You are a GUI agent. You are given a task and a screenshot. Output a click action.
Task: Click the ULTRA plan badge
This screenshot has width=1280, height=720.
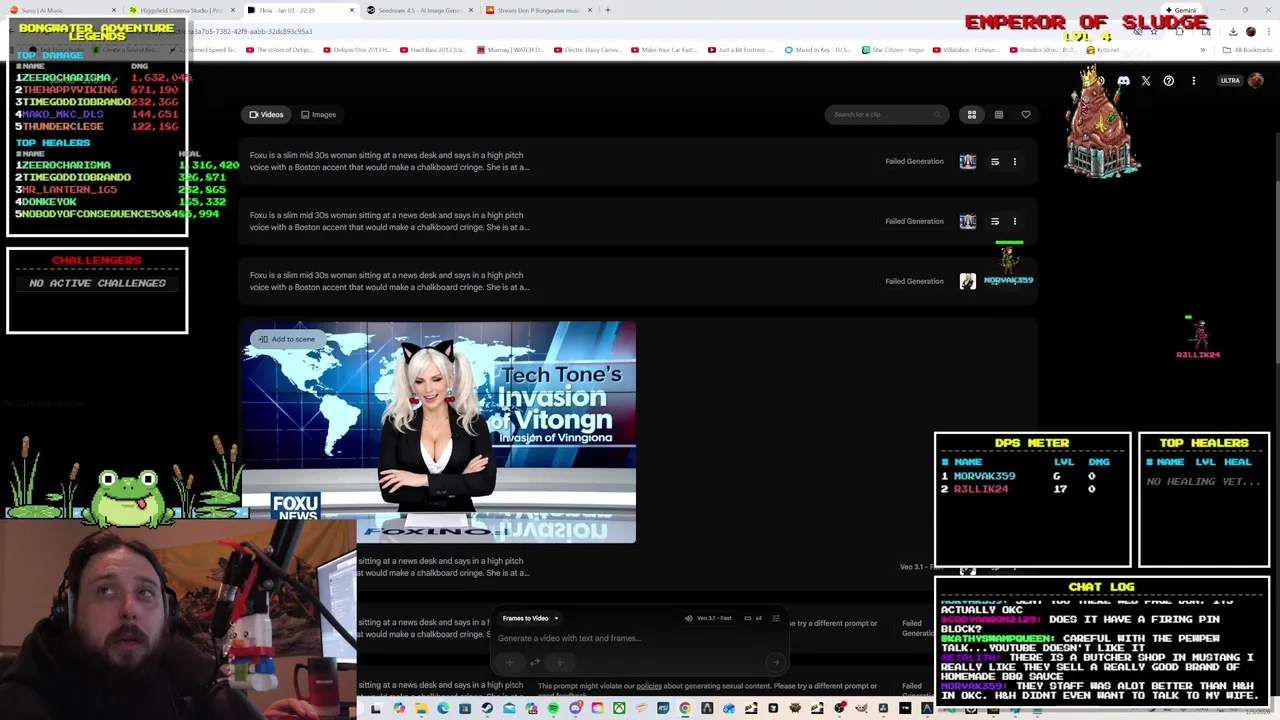(1230, 81)
